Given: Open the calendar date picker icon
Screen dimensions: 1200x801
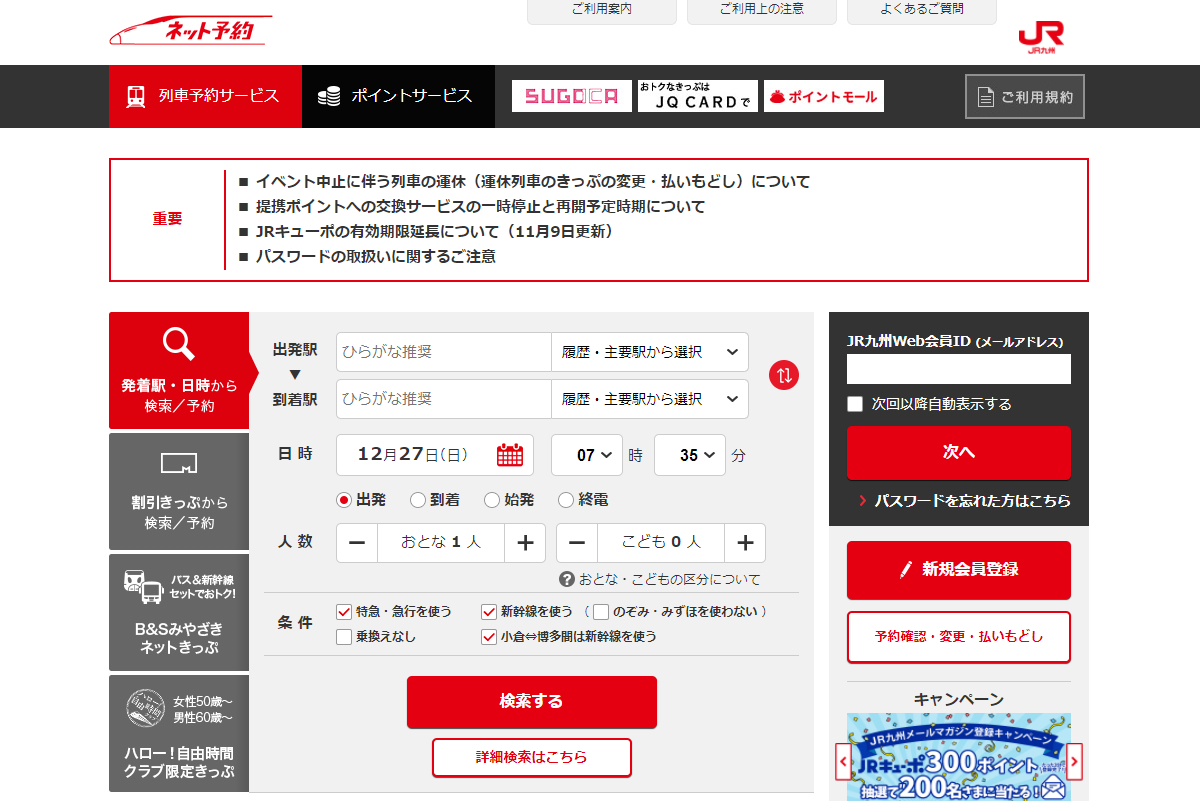Looking at the screenshot, I should coord(510,455).
